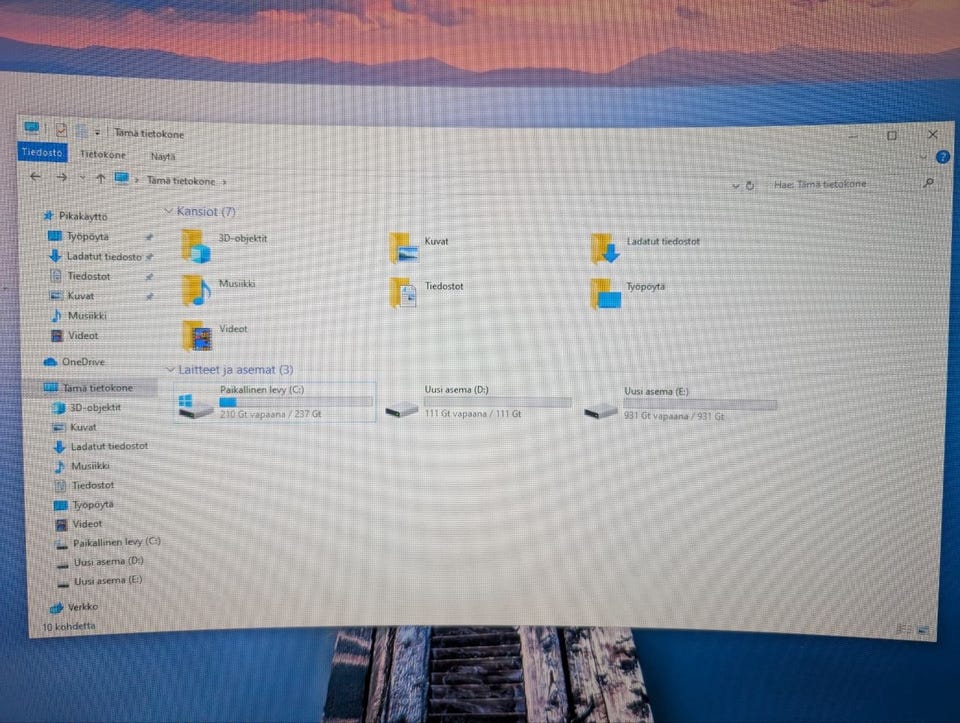Go up one folder level arrow

100,178
